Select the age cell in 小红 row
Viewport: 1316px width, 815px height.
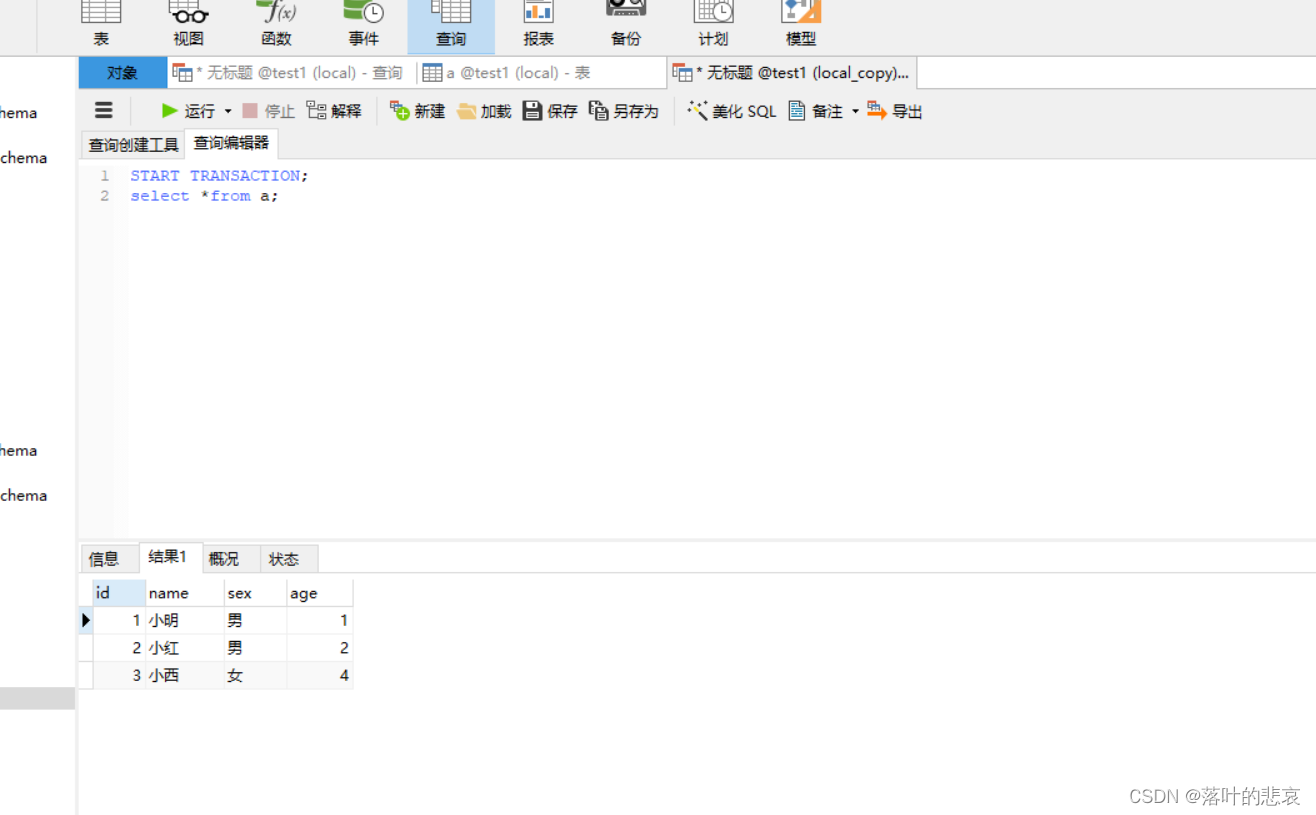(x=319, y=648)
